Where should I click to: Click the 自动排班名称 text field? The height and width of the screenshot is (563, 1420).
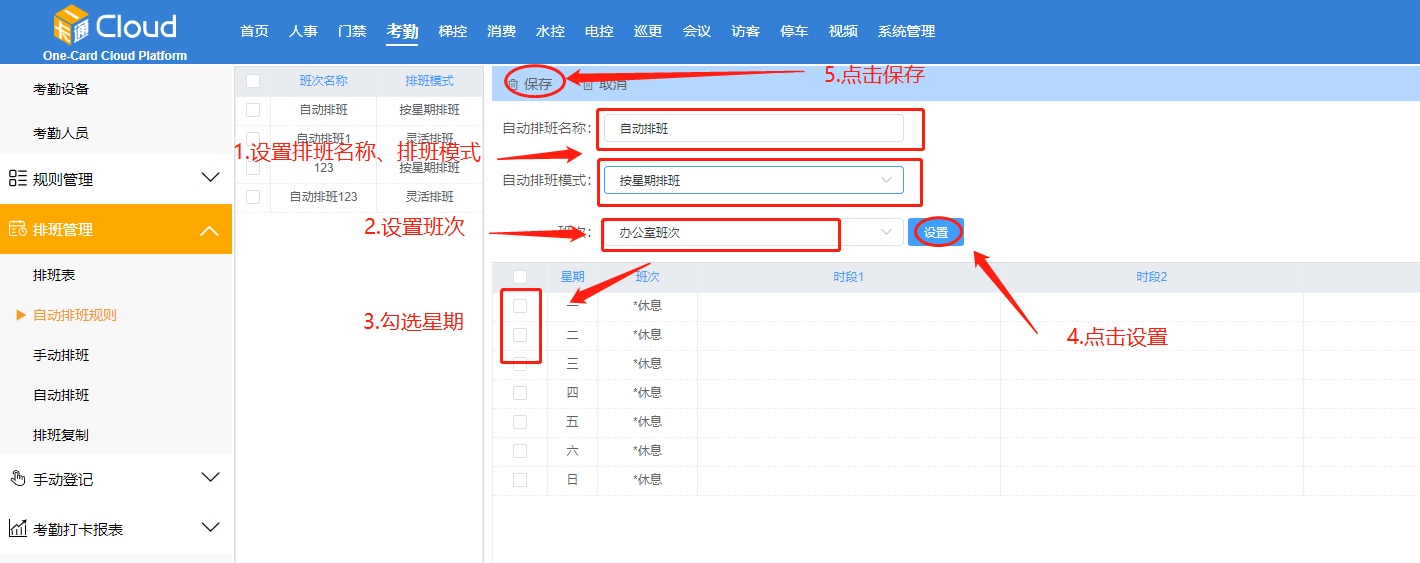coord(752,128)
